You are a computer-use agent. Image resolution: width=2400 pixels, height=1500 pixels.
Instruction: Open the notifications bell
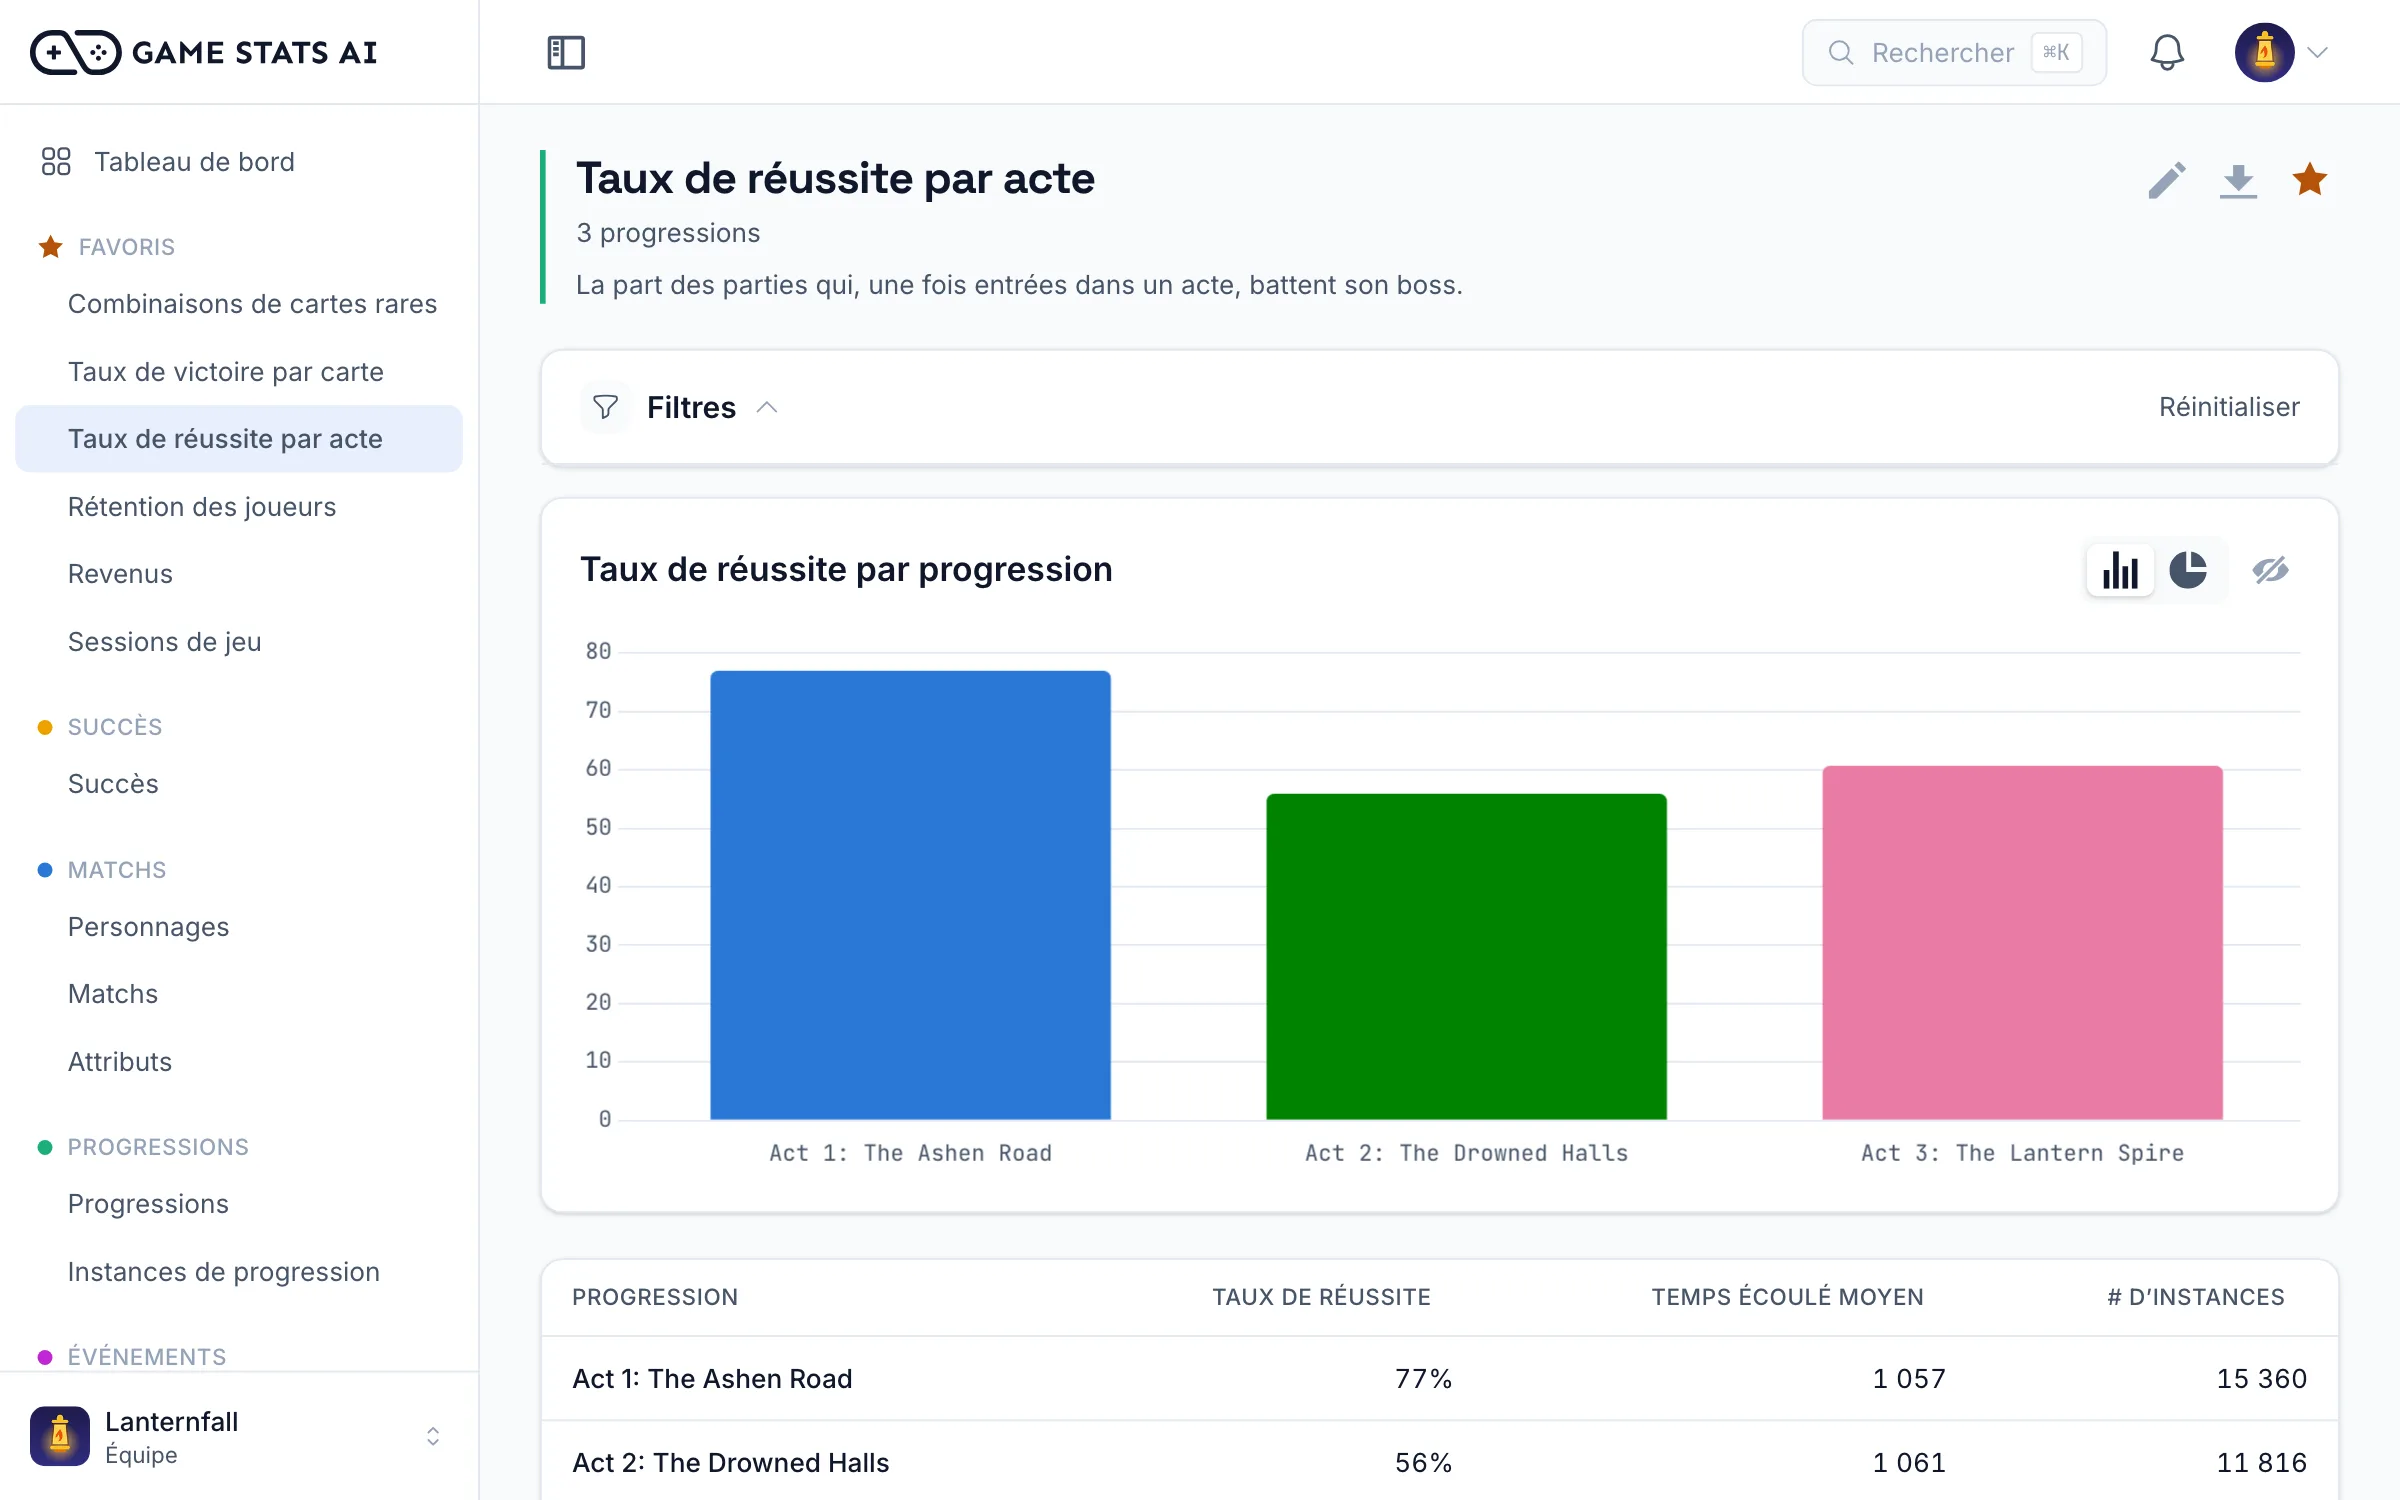[2167, 52]
